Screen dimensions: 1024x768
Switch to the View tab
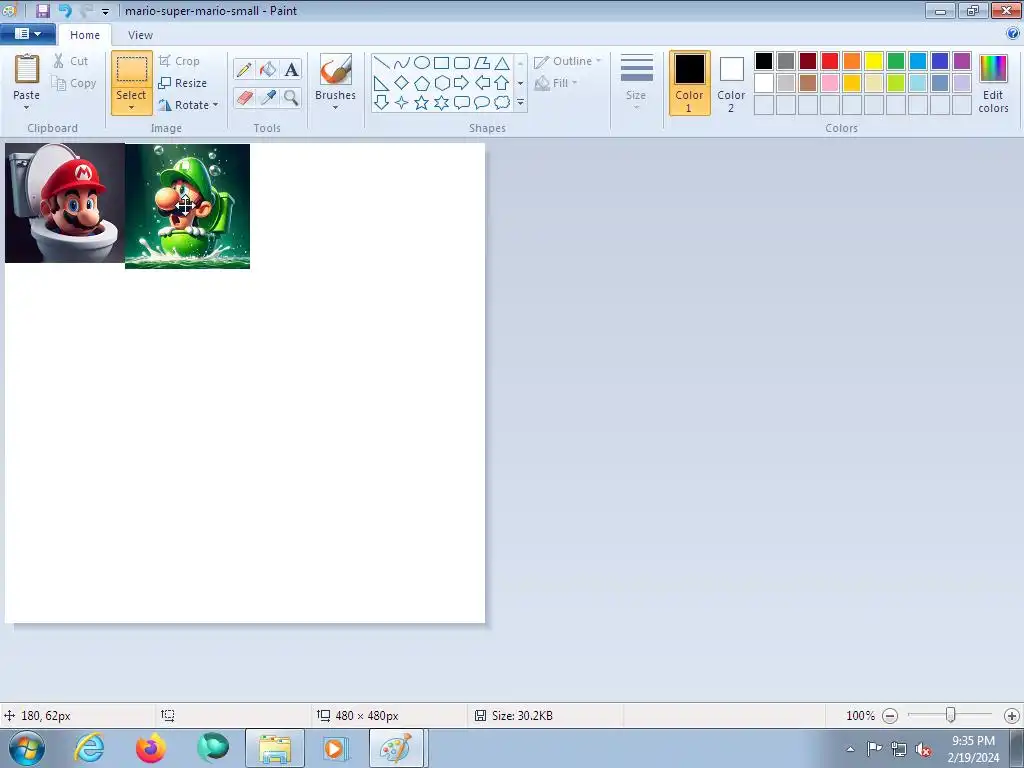coord(140,35)
